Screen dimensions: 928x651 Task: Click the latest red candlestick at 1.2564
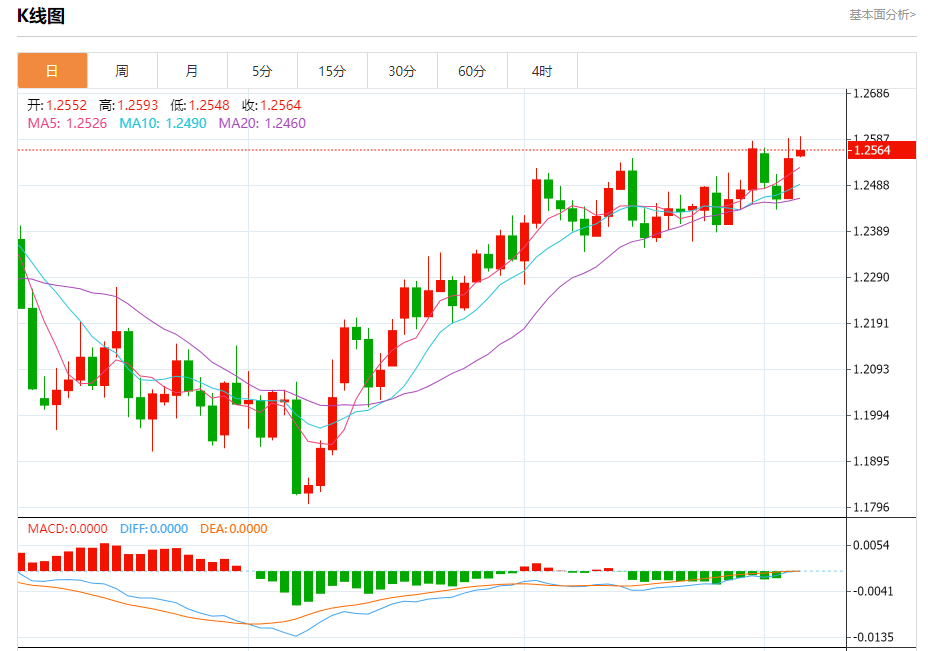tap(801, 153)
